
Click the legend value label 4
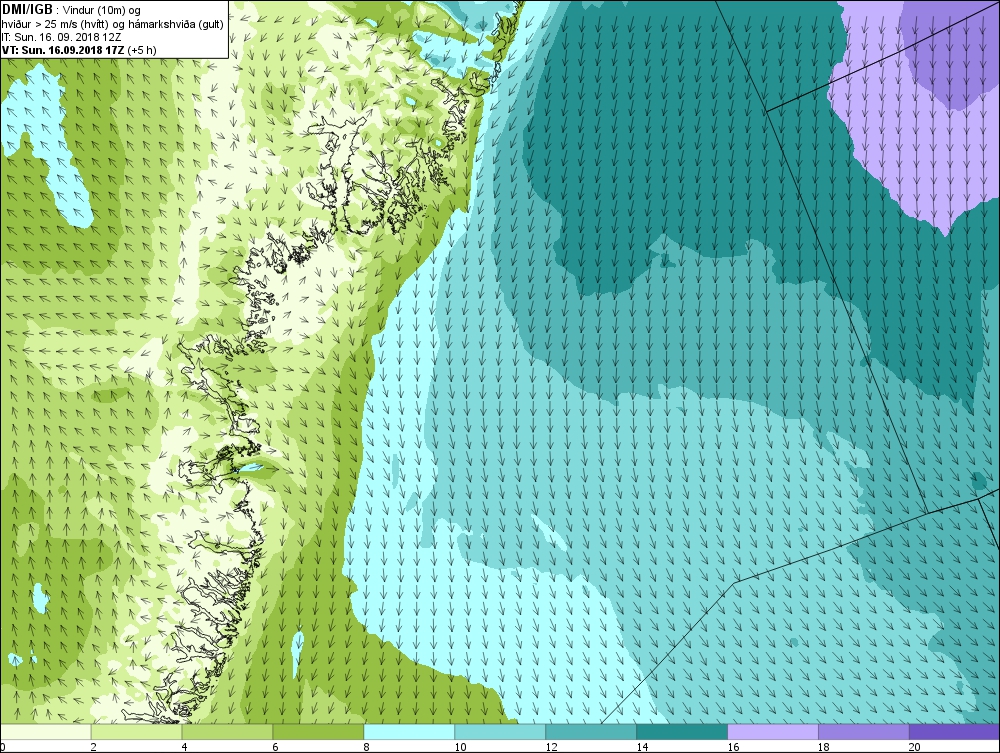185,747
